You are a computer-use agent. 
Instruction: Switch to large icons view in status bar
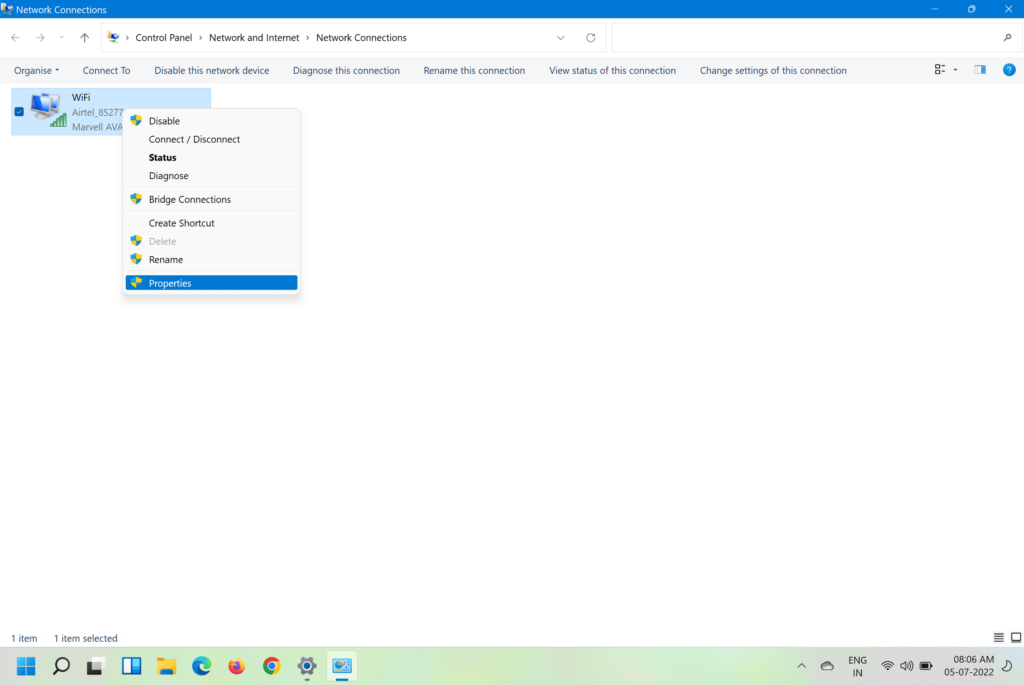tap(1014, 638)
